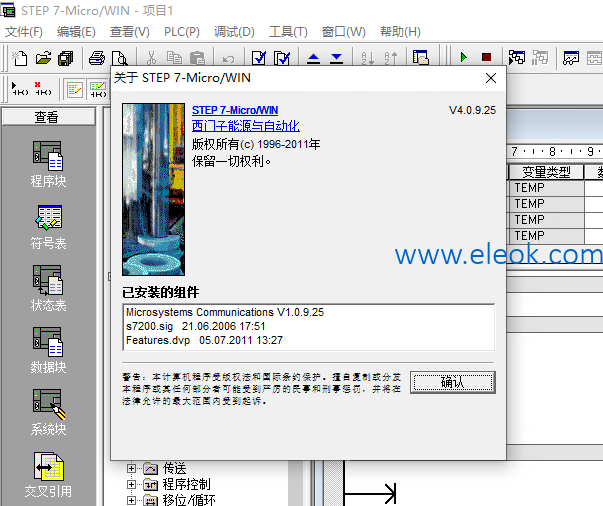603x506 pixels.
Task: Expand the 传送 tree folder
Action: (x=131, y=468)
